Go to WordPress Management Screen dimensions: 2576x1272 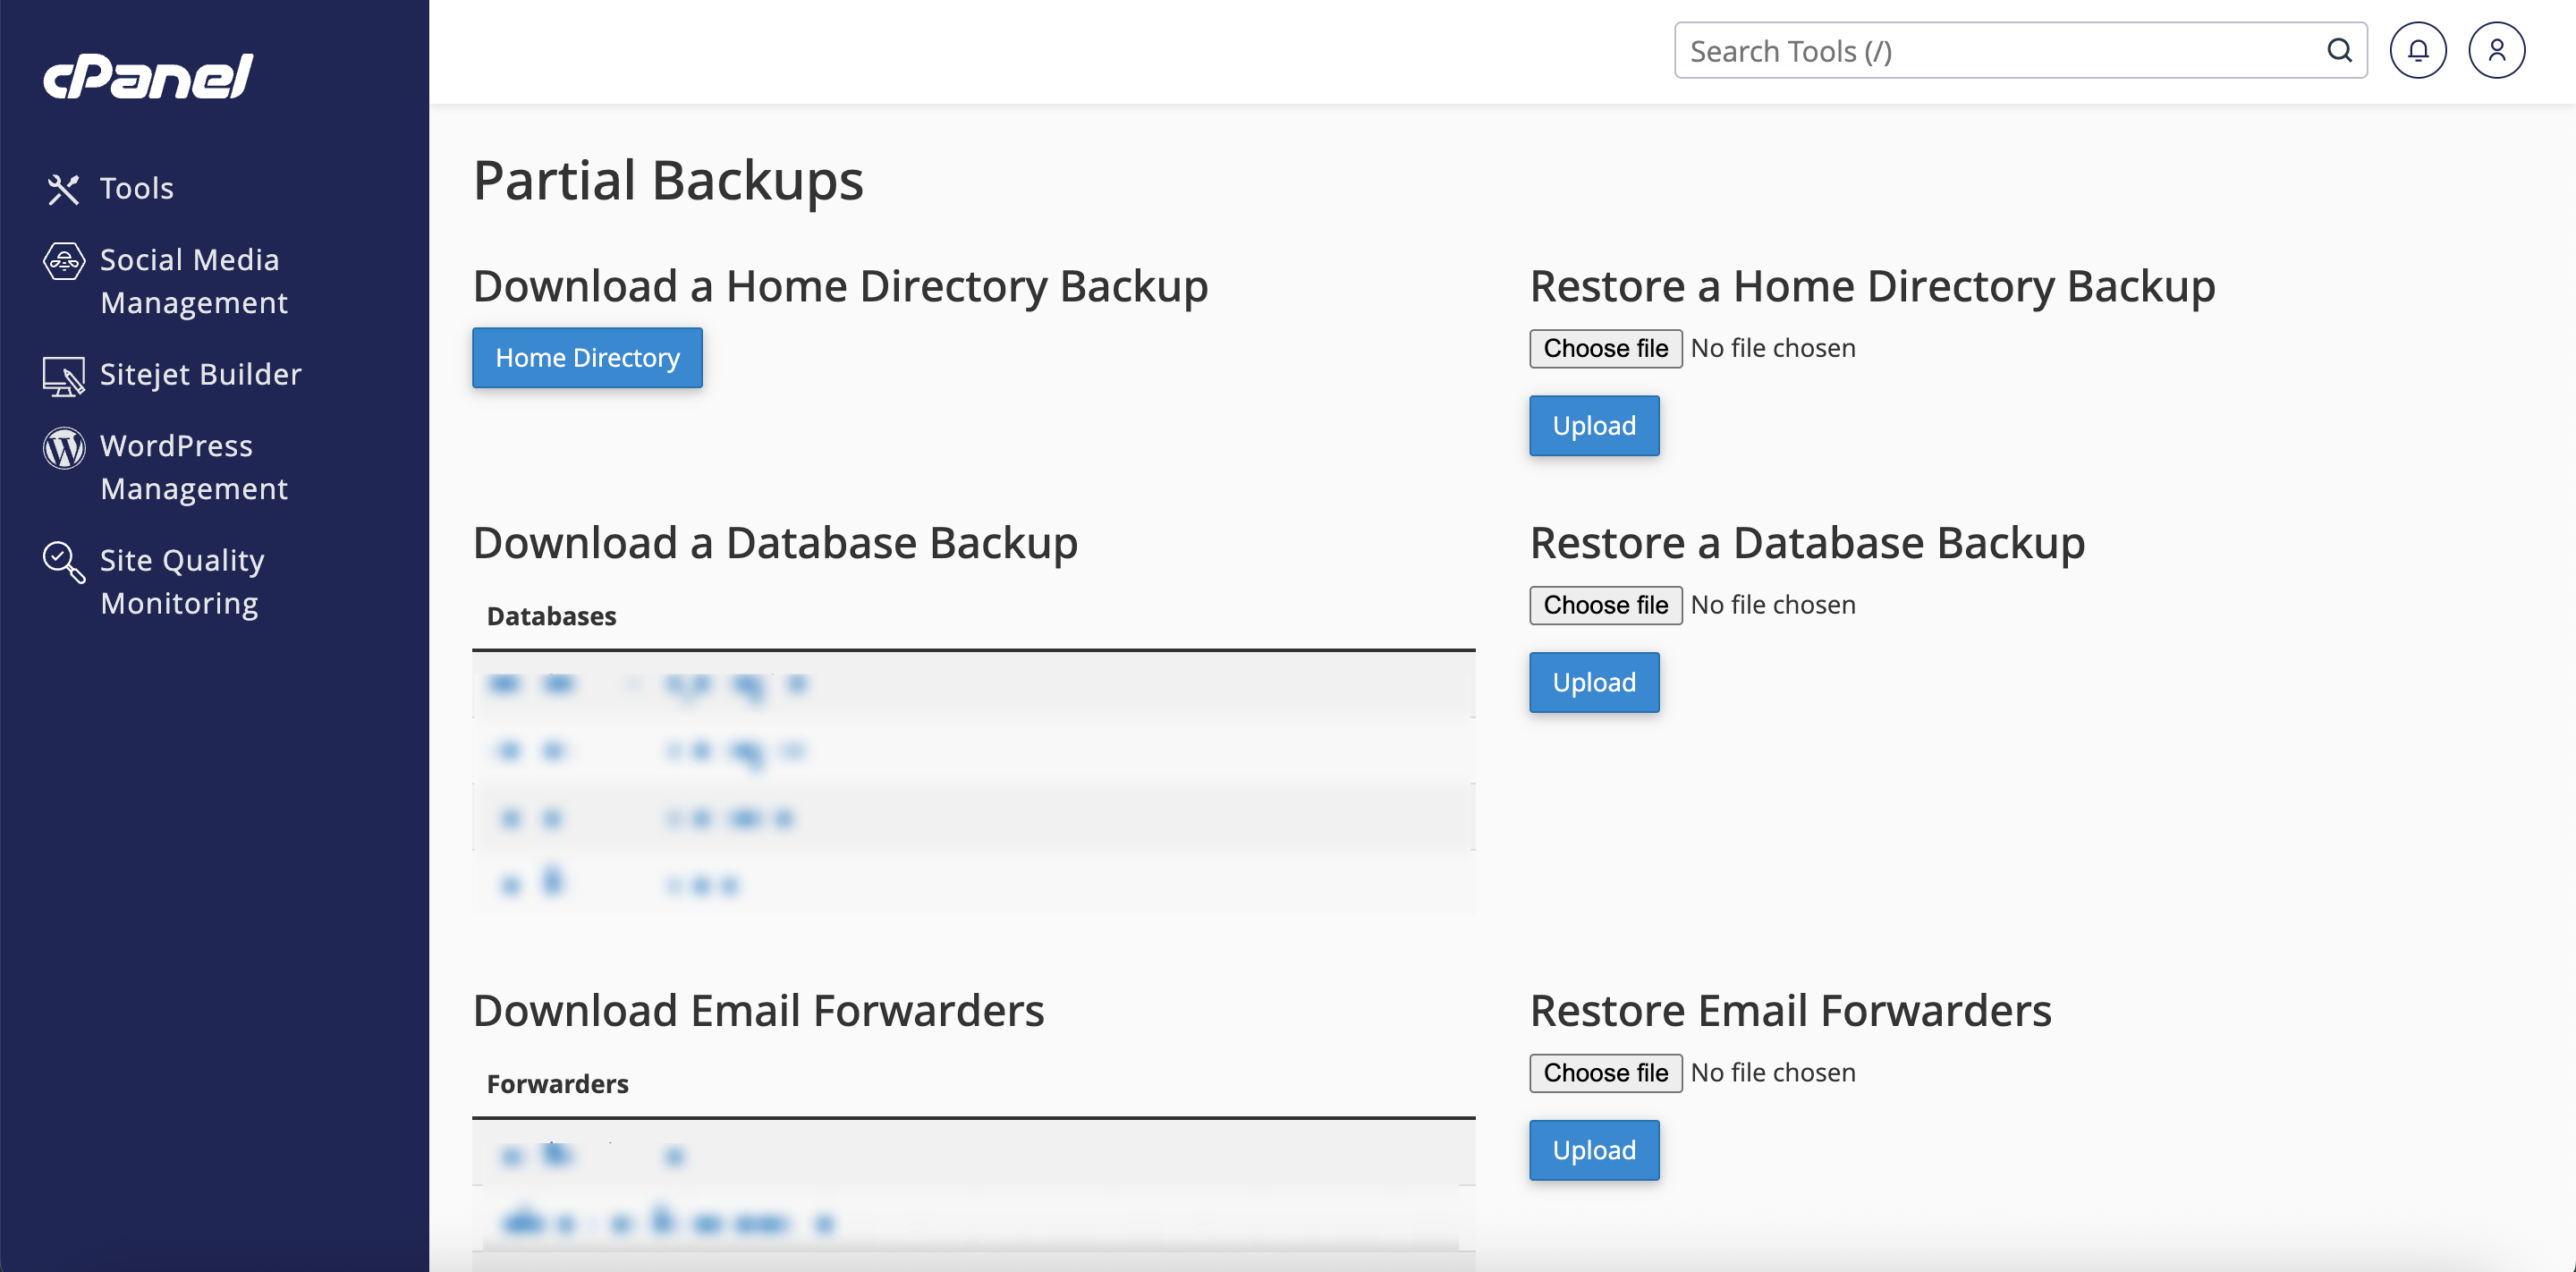click(x=194, y=467)
